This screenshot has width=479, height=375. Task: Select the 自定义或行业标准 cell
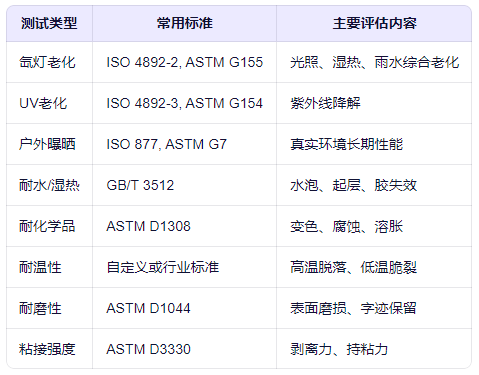[x=184, y=267]
